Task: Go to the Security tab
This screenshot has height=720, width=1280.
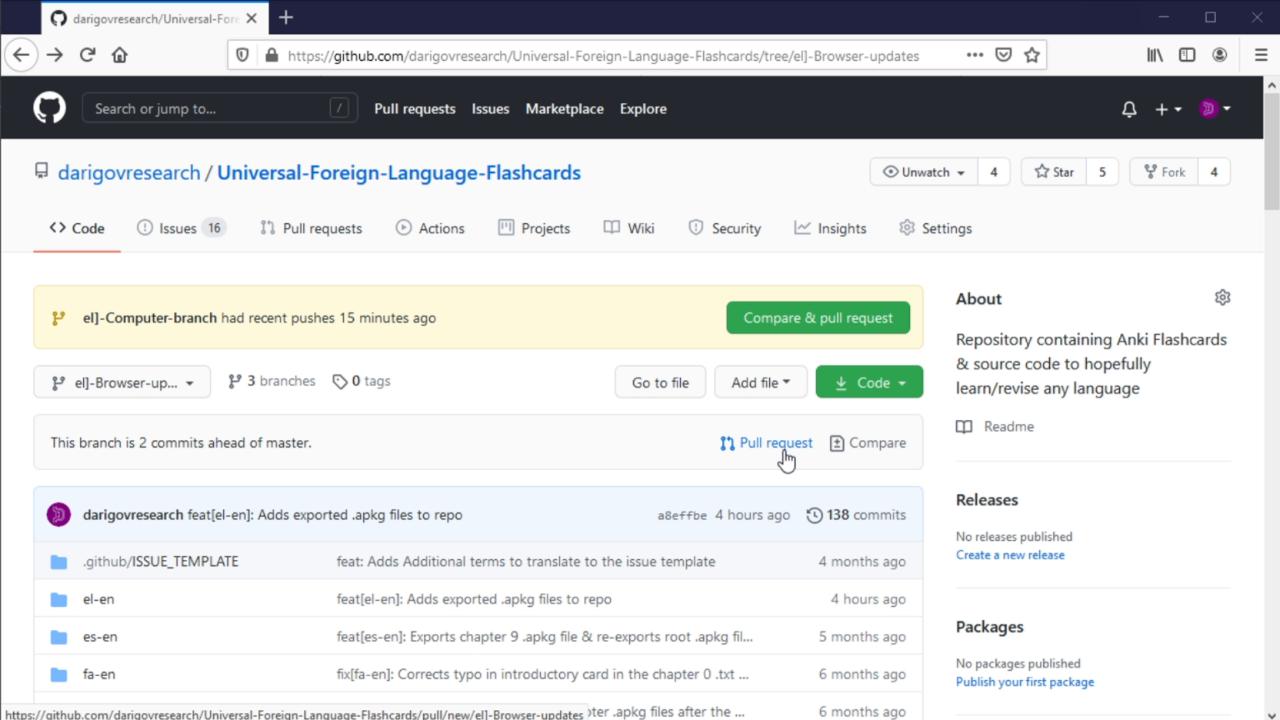Action: pyautogui.click(x=725, y=228)
